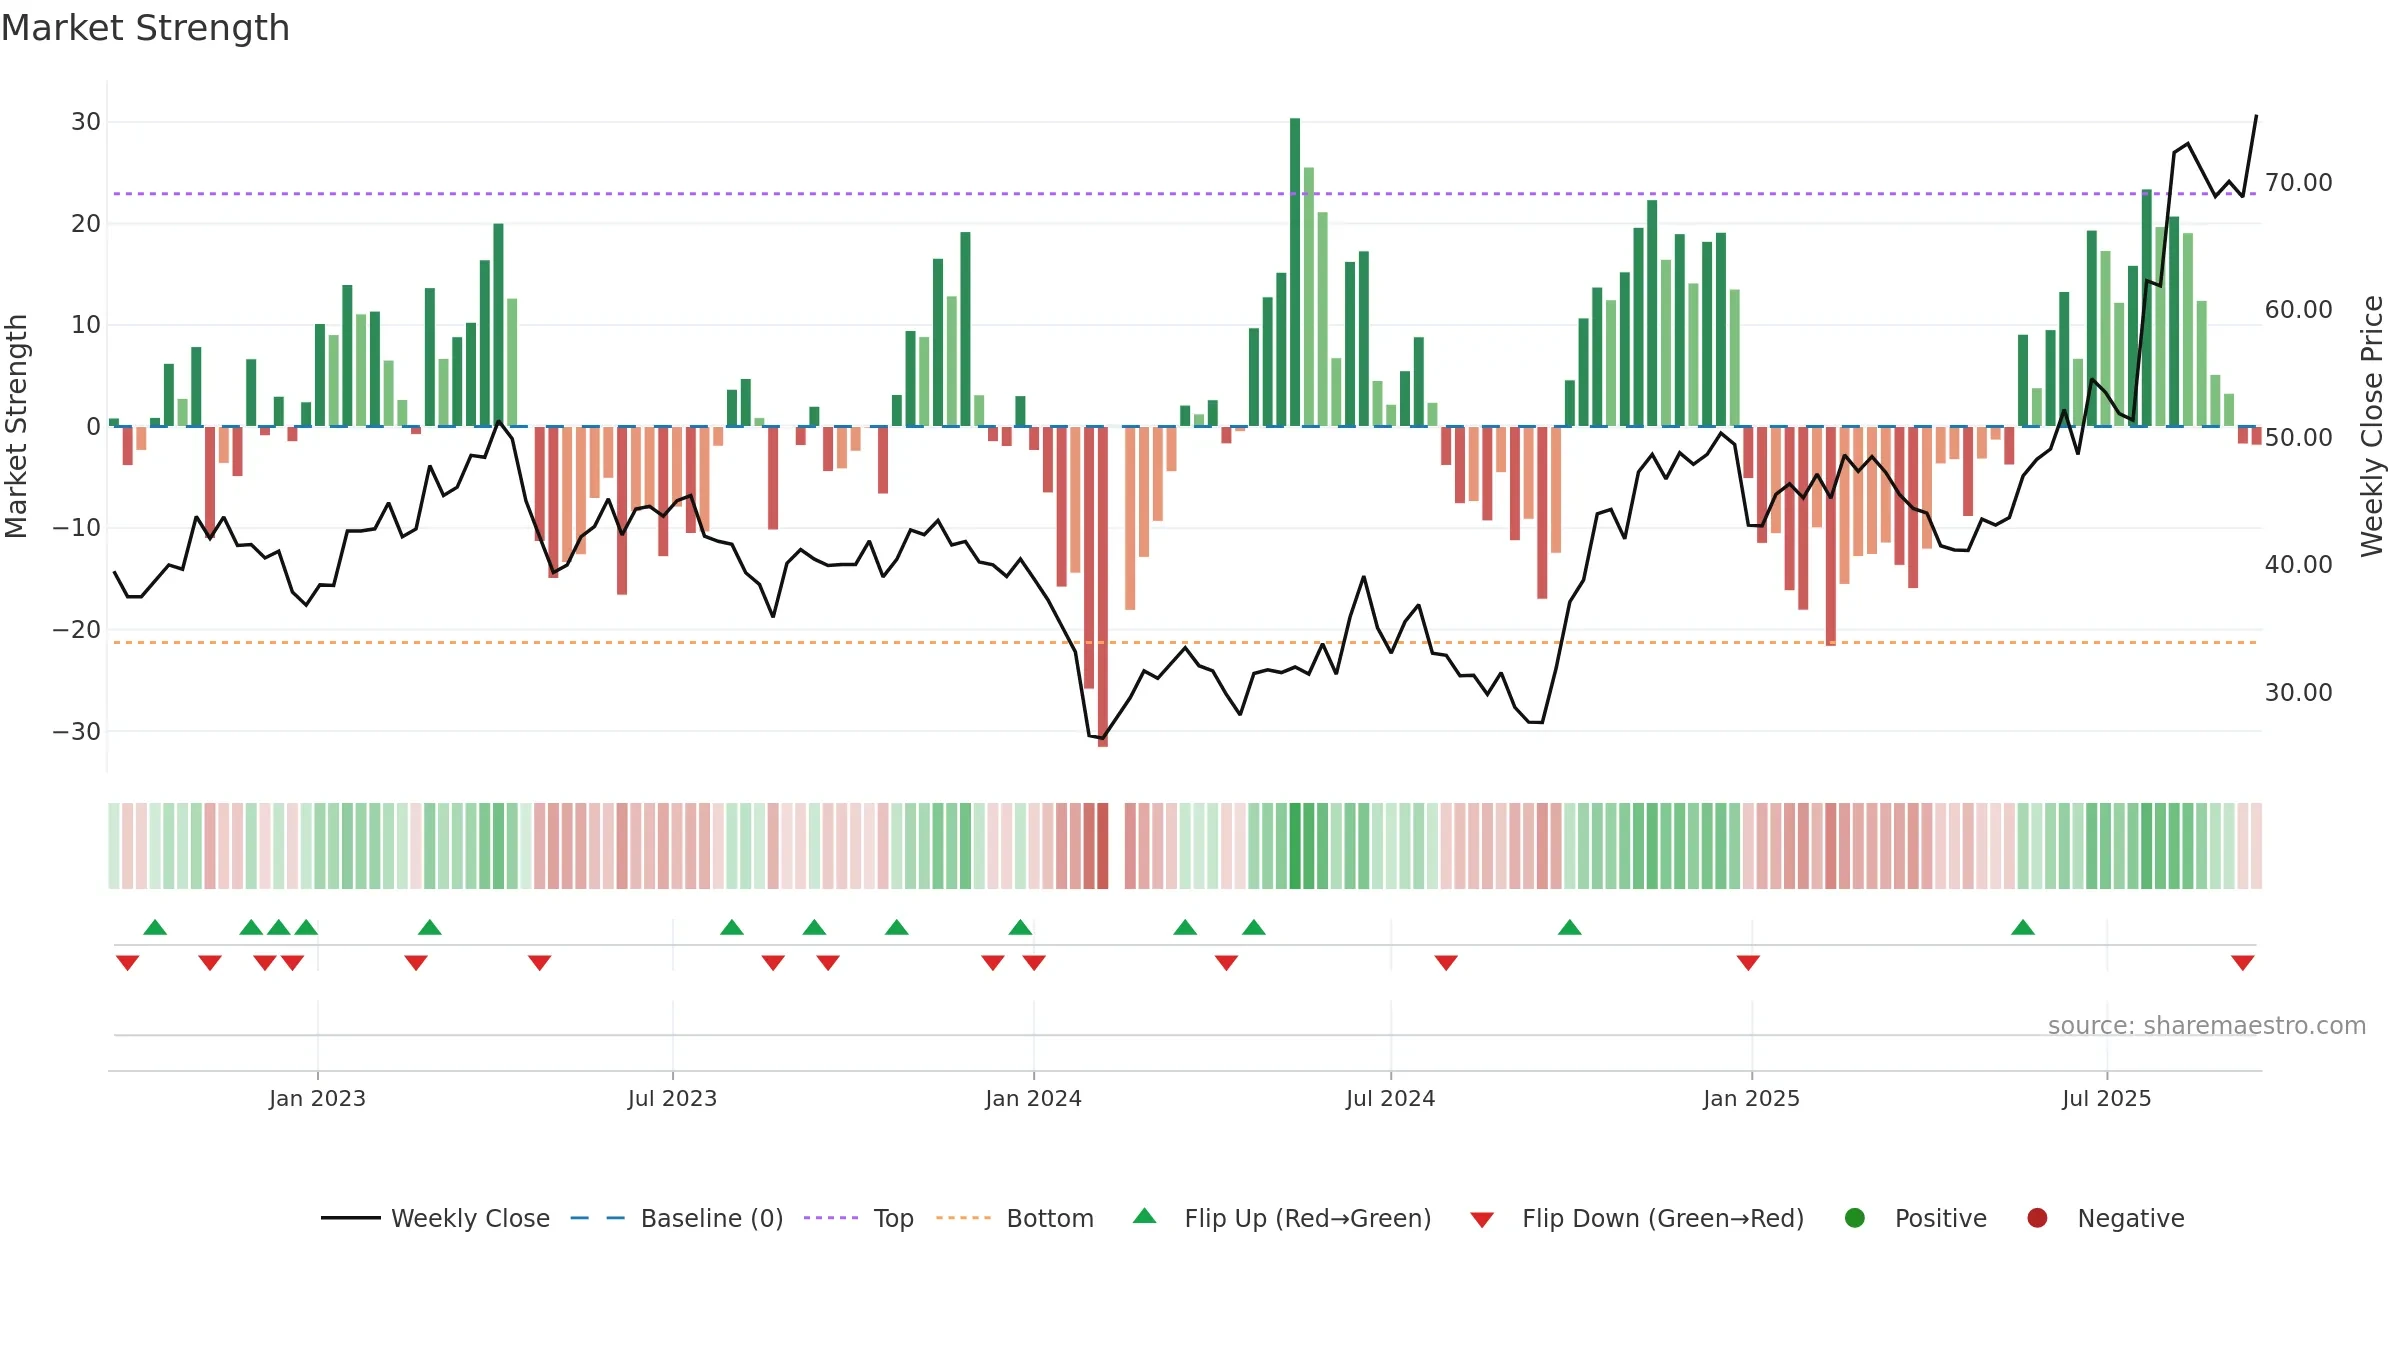Toggle the Bottom legend label
This screenshot has height=1350, width=2400.
coord(1050,1218)
